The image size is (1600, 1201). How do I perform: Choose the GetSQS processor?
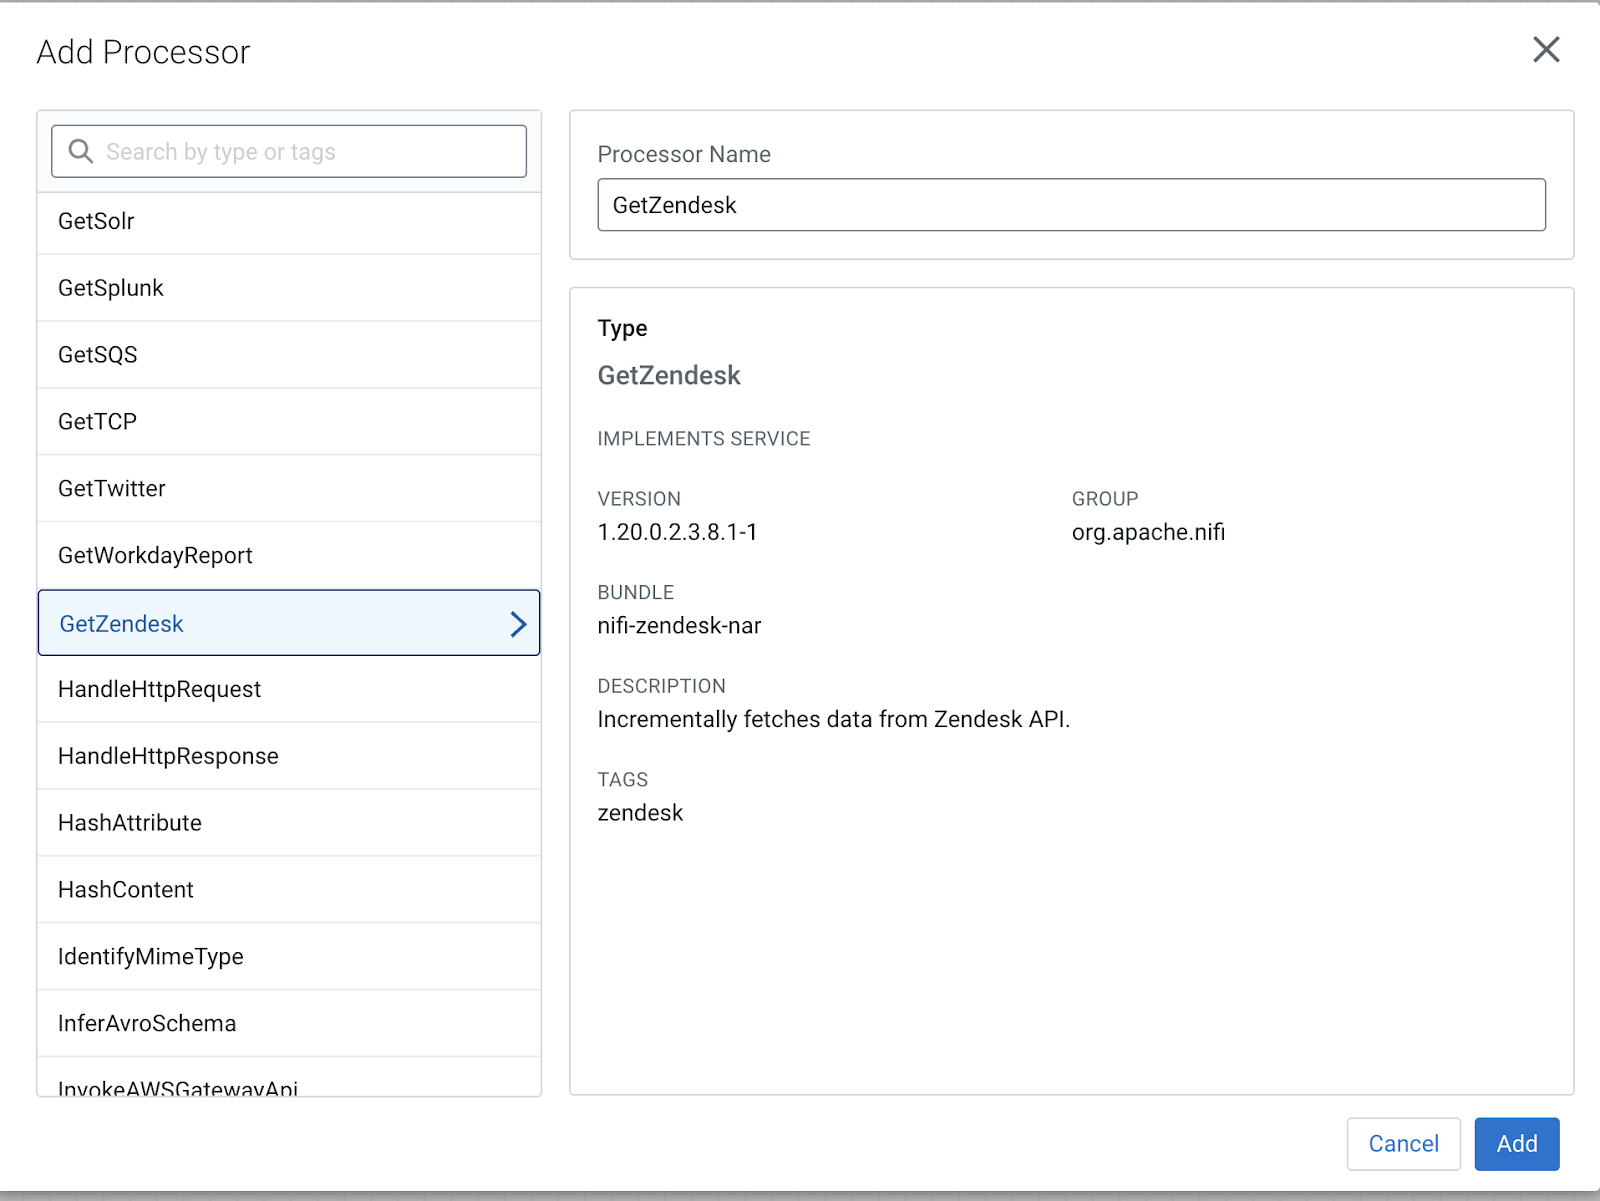pyautogui.click(x=289, y=355)
